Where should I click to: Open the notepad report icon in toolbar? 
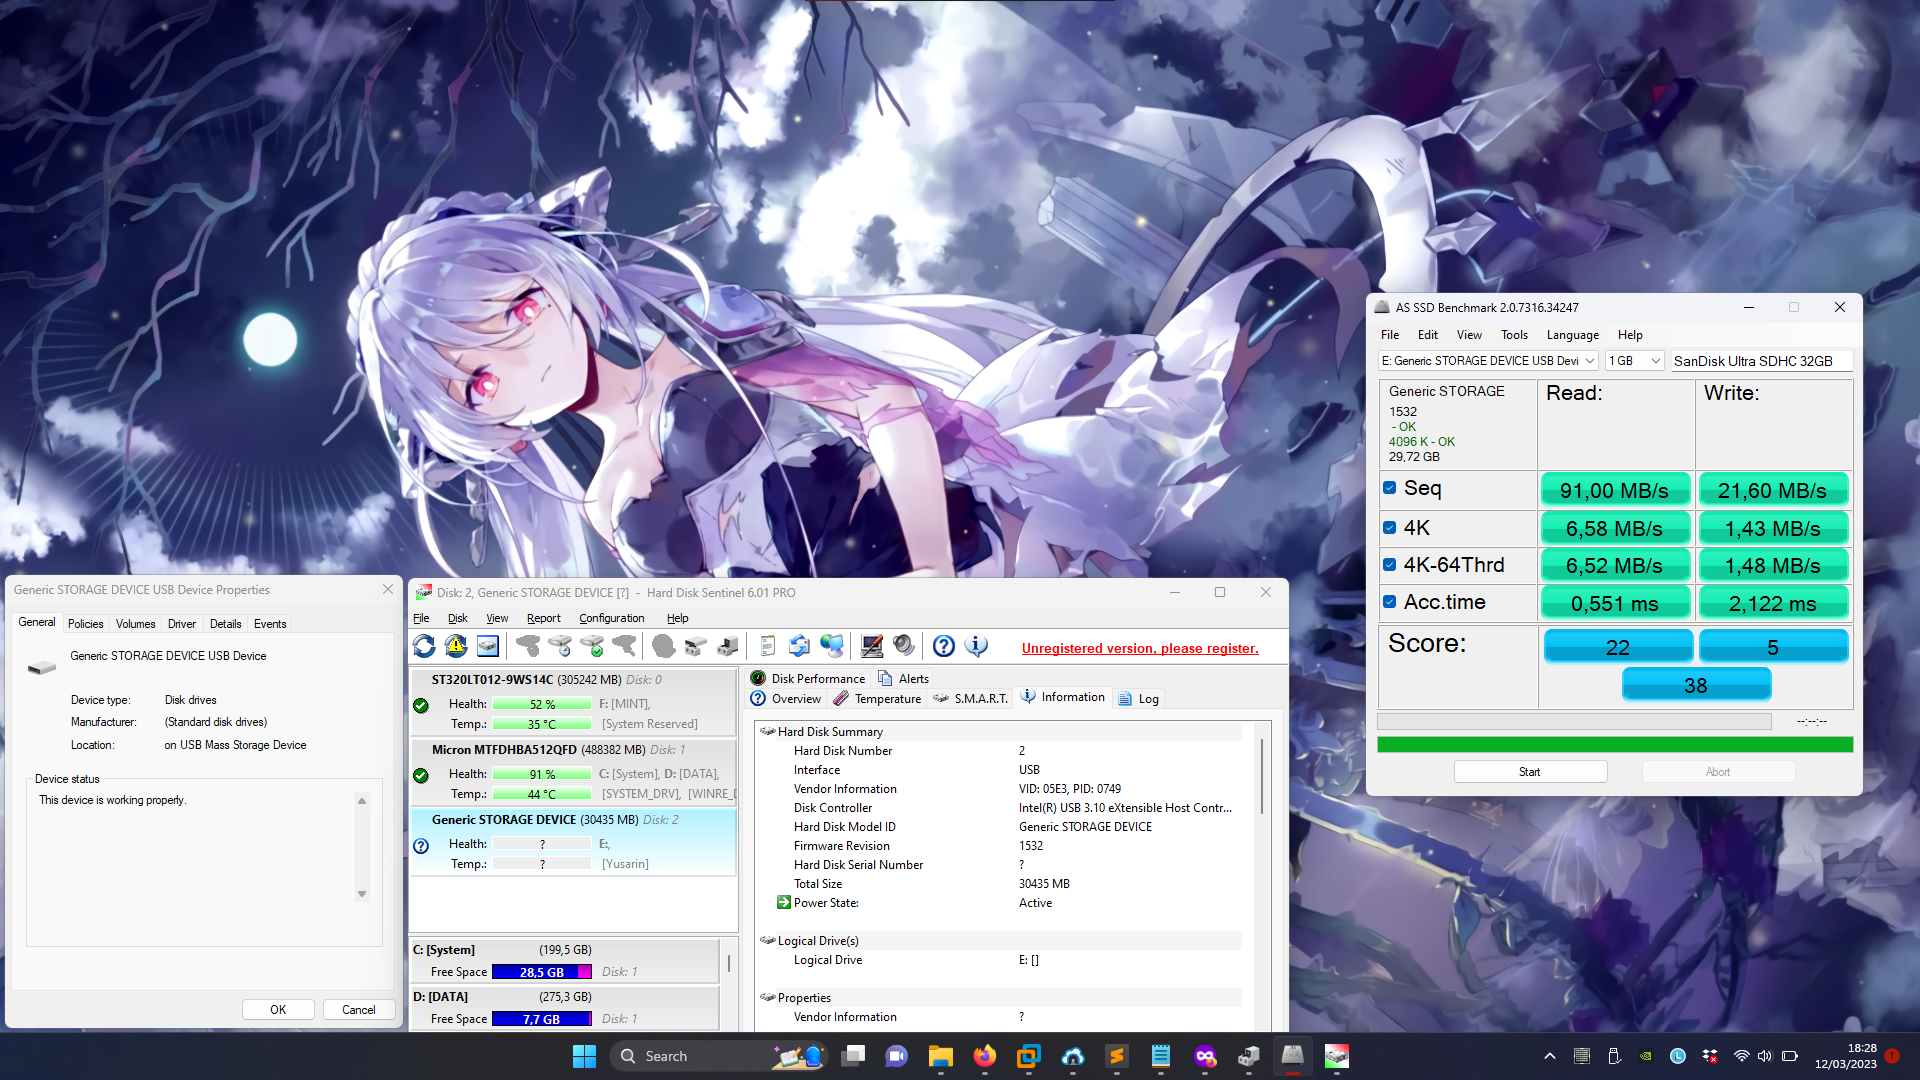coord(768,646)
